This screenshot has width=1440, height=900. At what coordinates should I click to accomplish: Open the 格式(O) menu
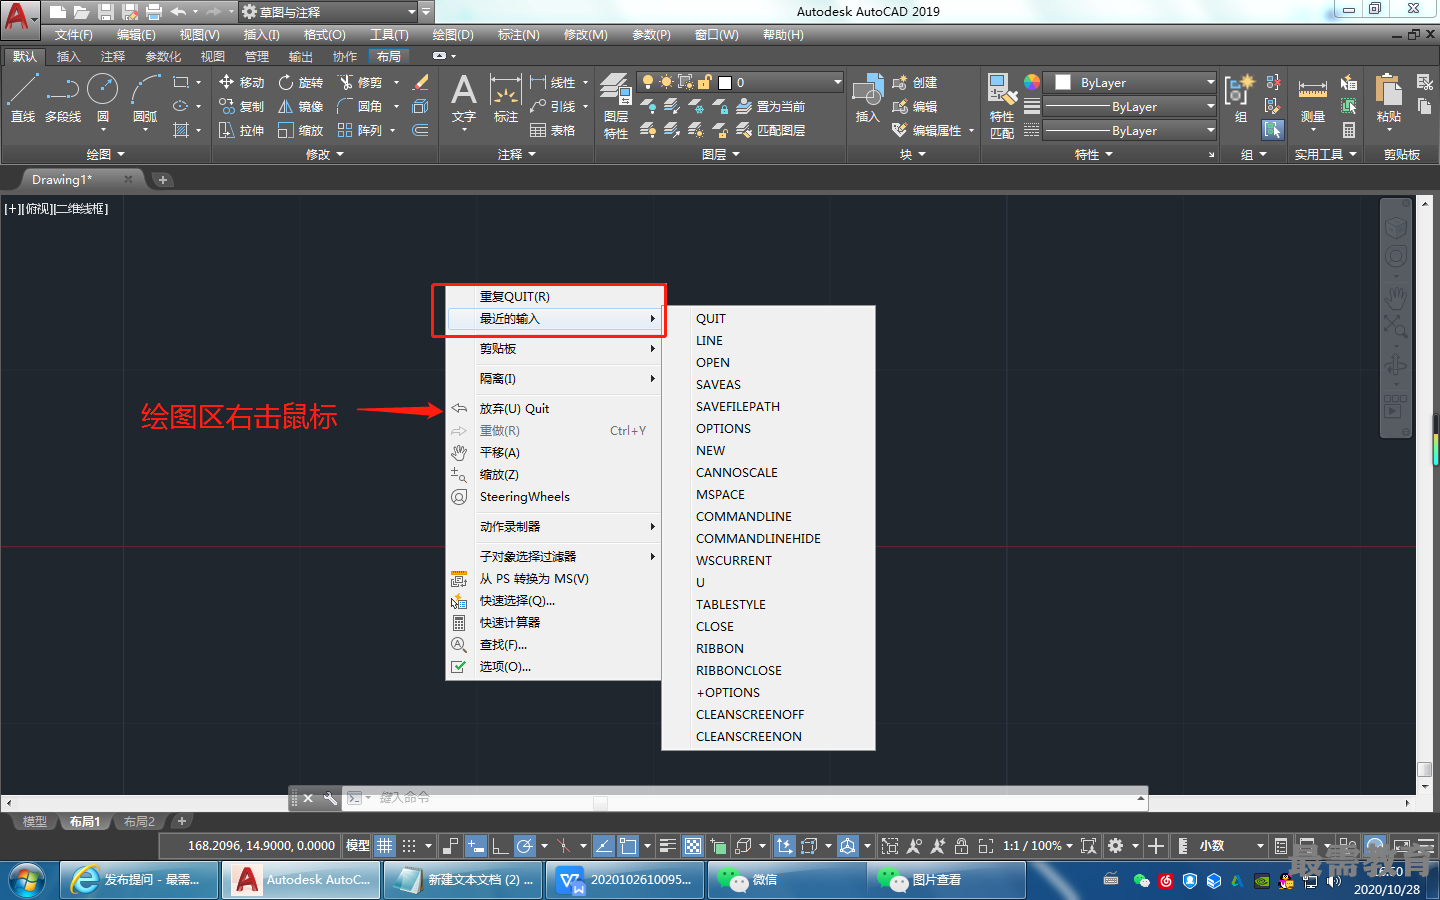(x=325, y=34)
